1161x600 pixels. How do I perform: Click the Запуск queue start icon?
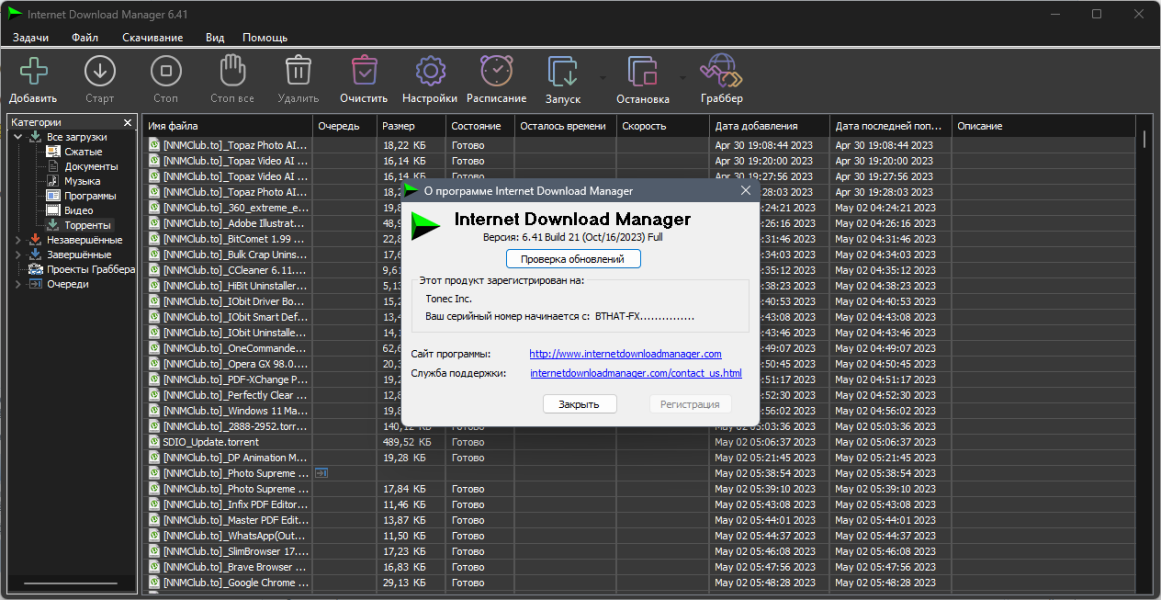click(x=563, y=72)
